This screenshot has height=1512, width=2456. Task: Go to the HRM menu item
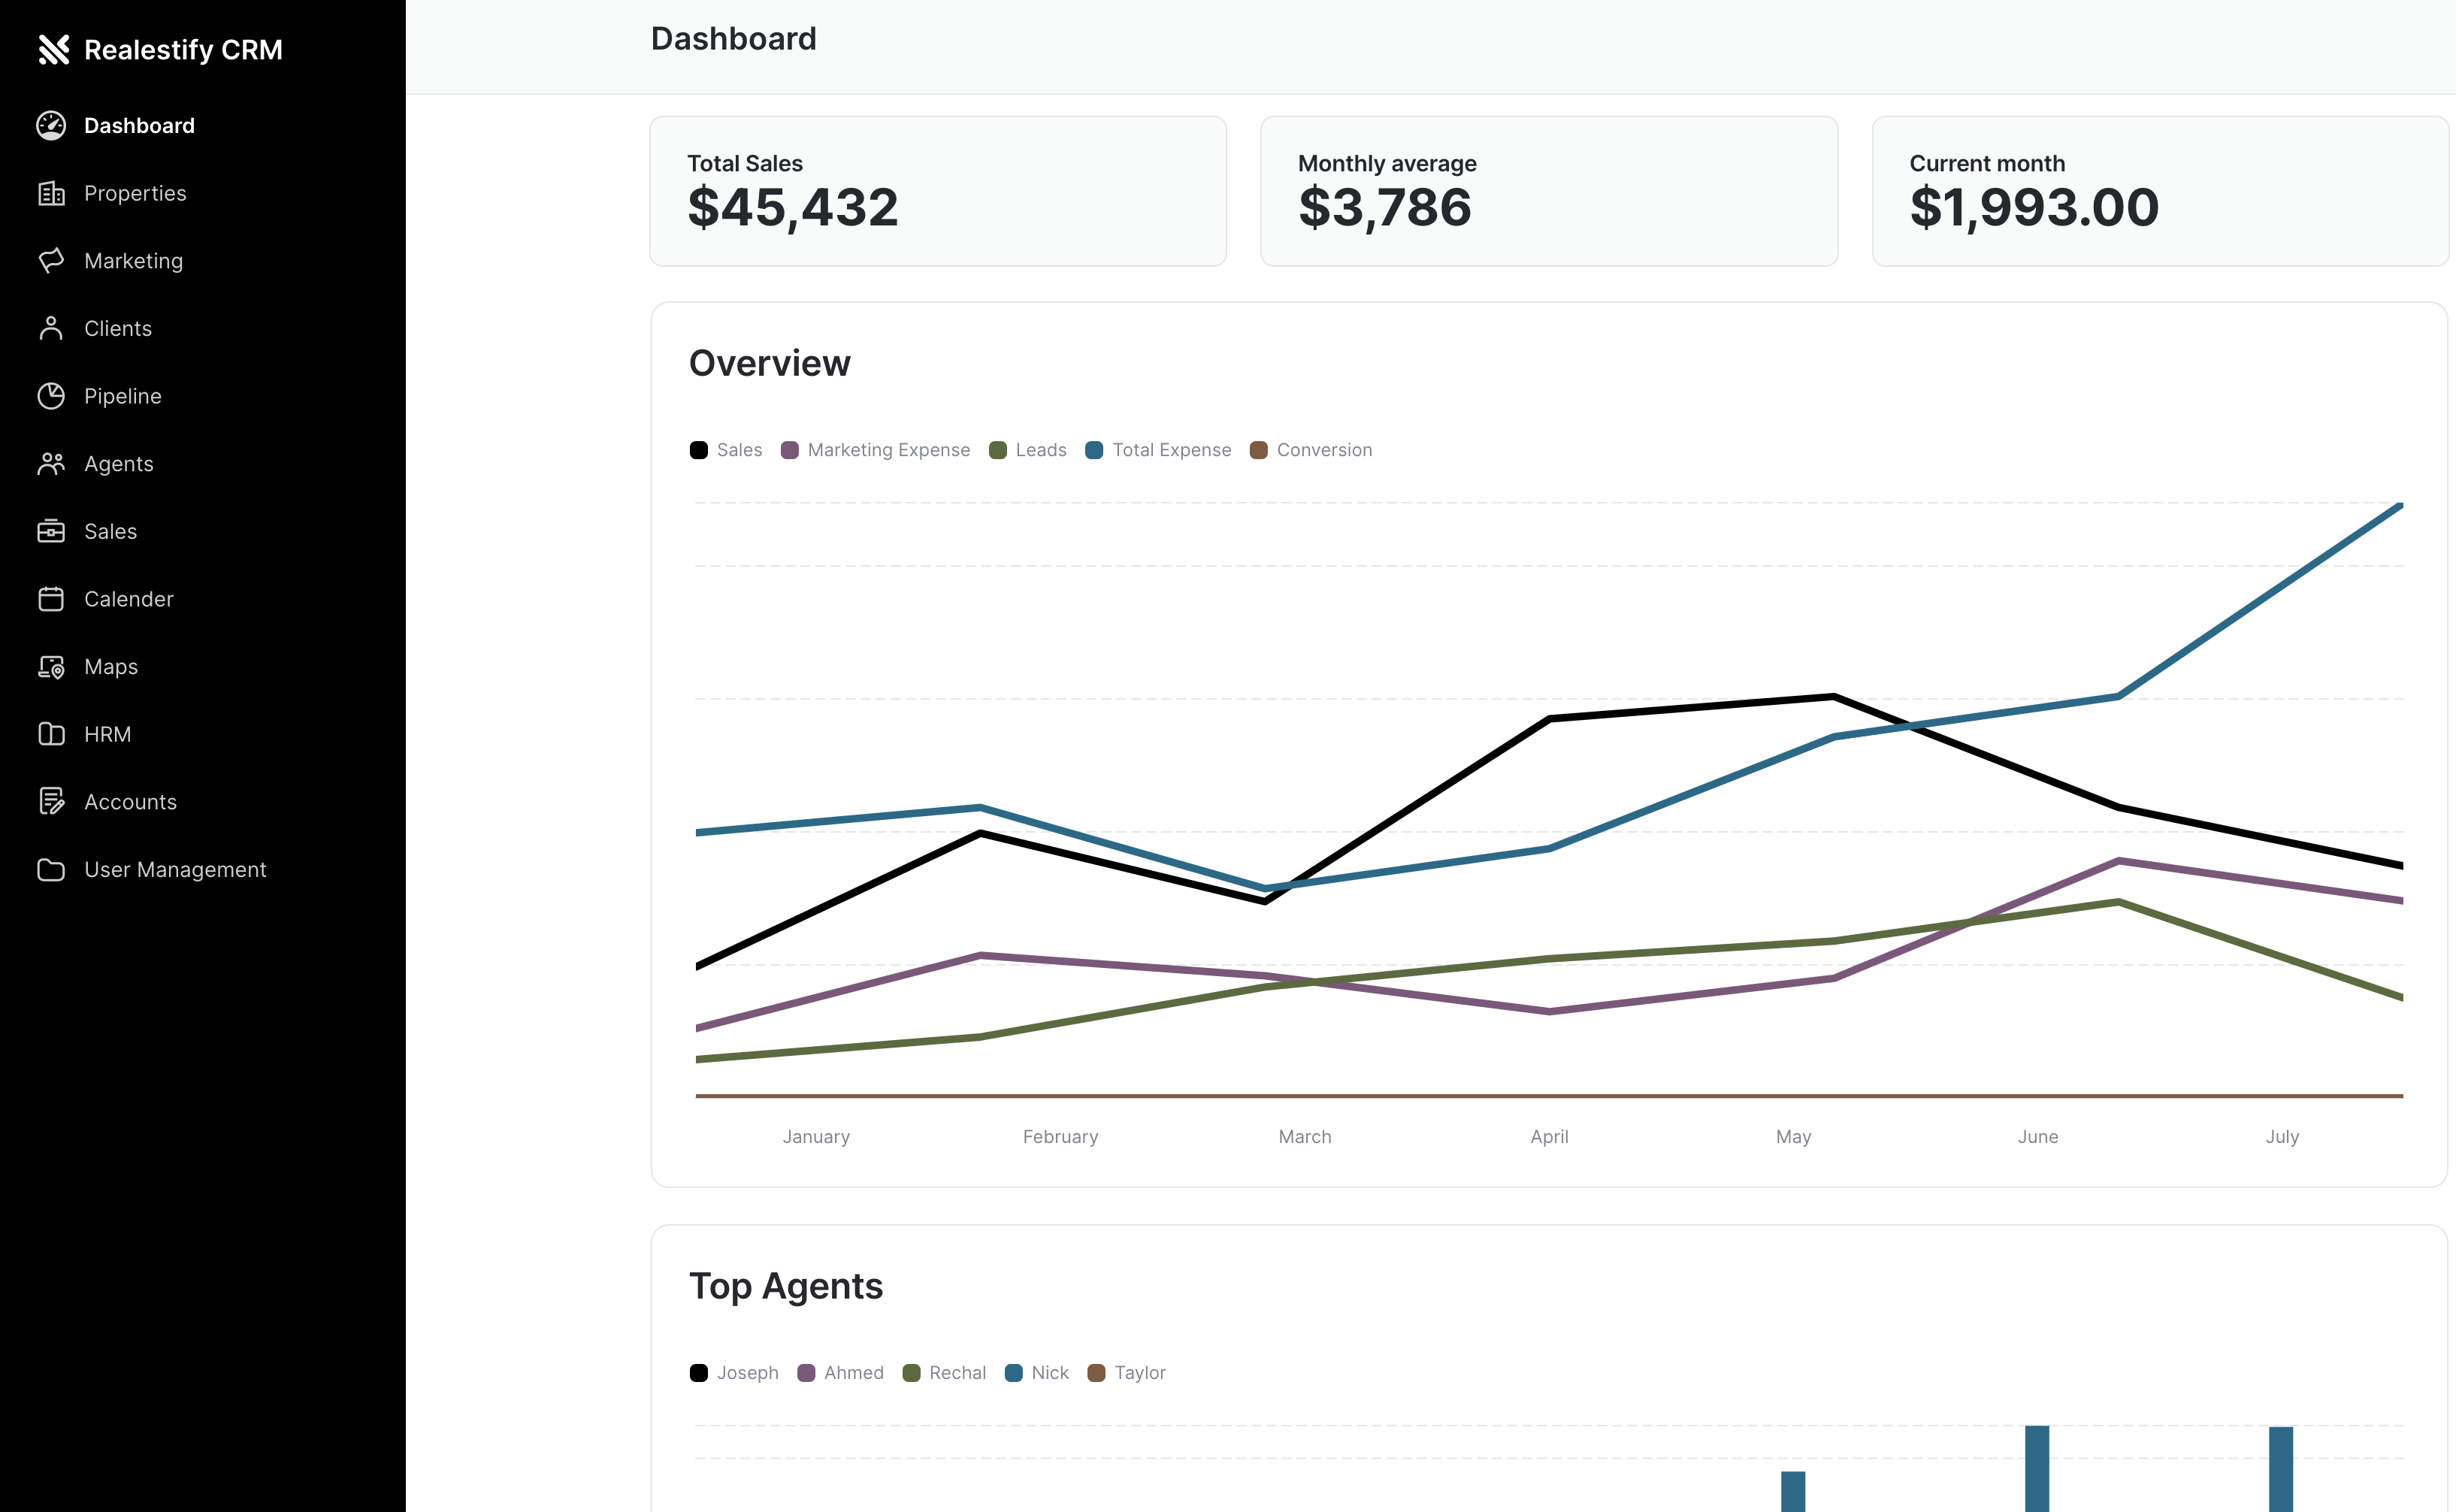pos(107,734)
